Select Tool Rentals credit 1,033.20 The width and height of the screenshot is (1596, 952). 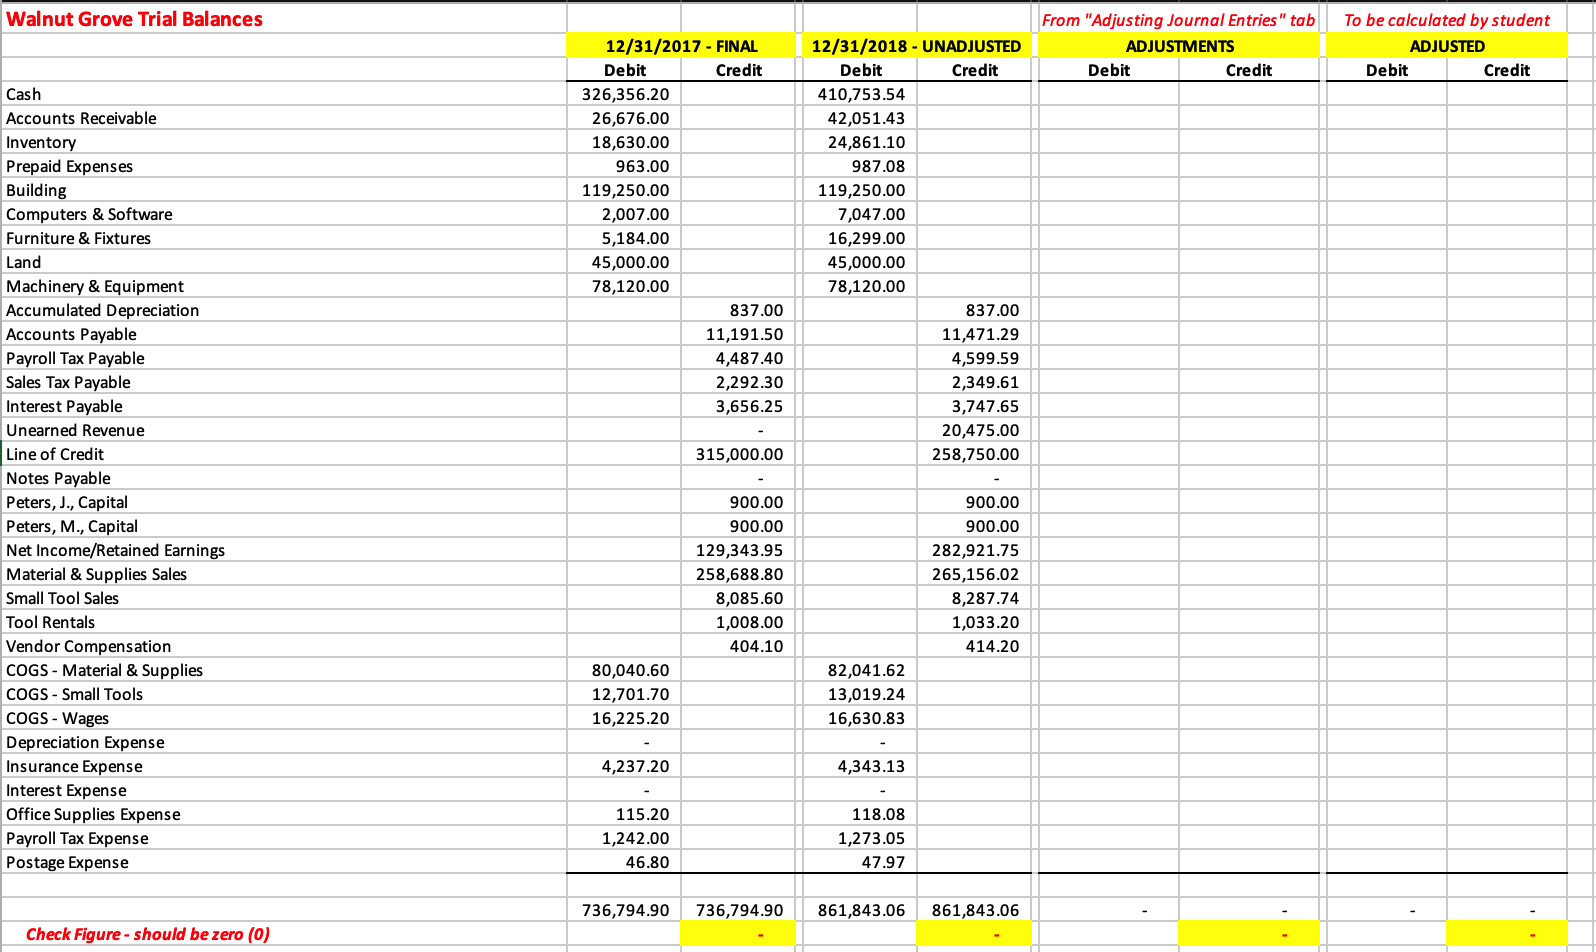974,622
